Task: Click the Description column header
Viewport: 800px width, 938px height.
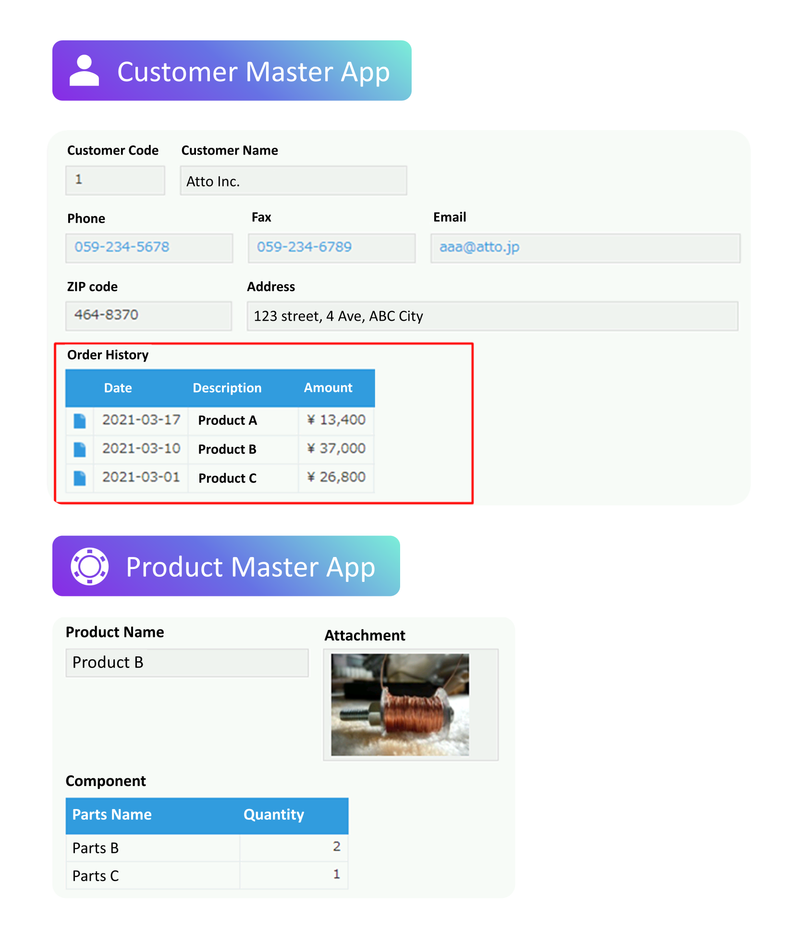Action: (x=227, y=388)
